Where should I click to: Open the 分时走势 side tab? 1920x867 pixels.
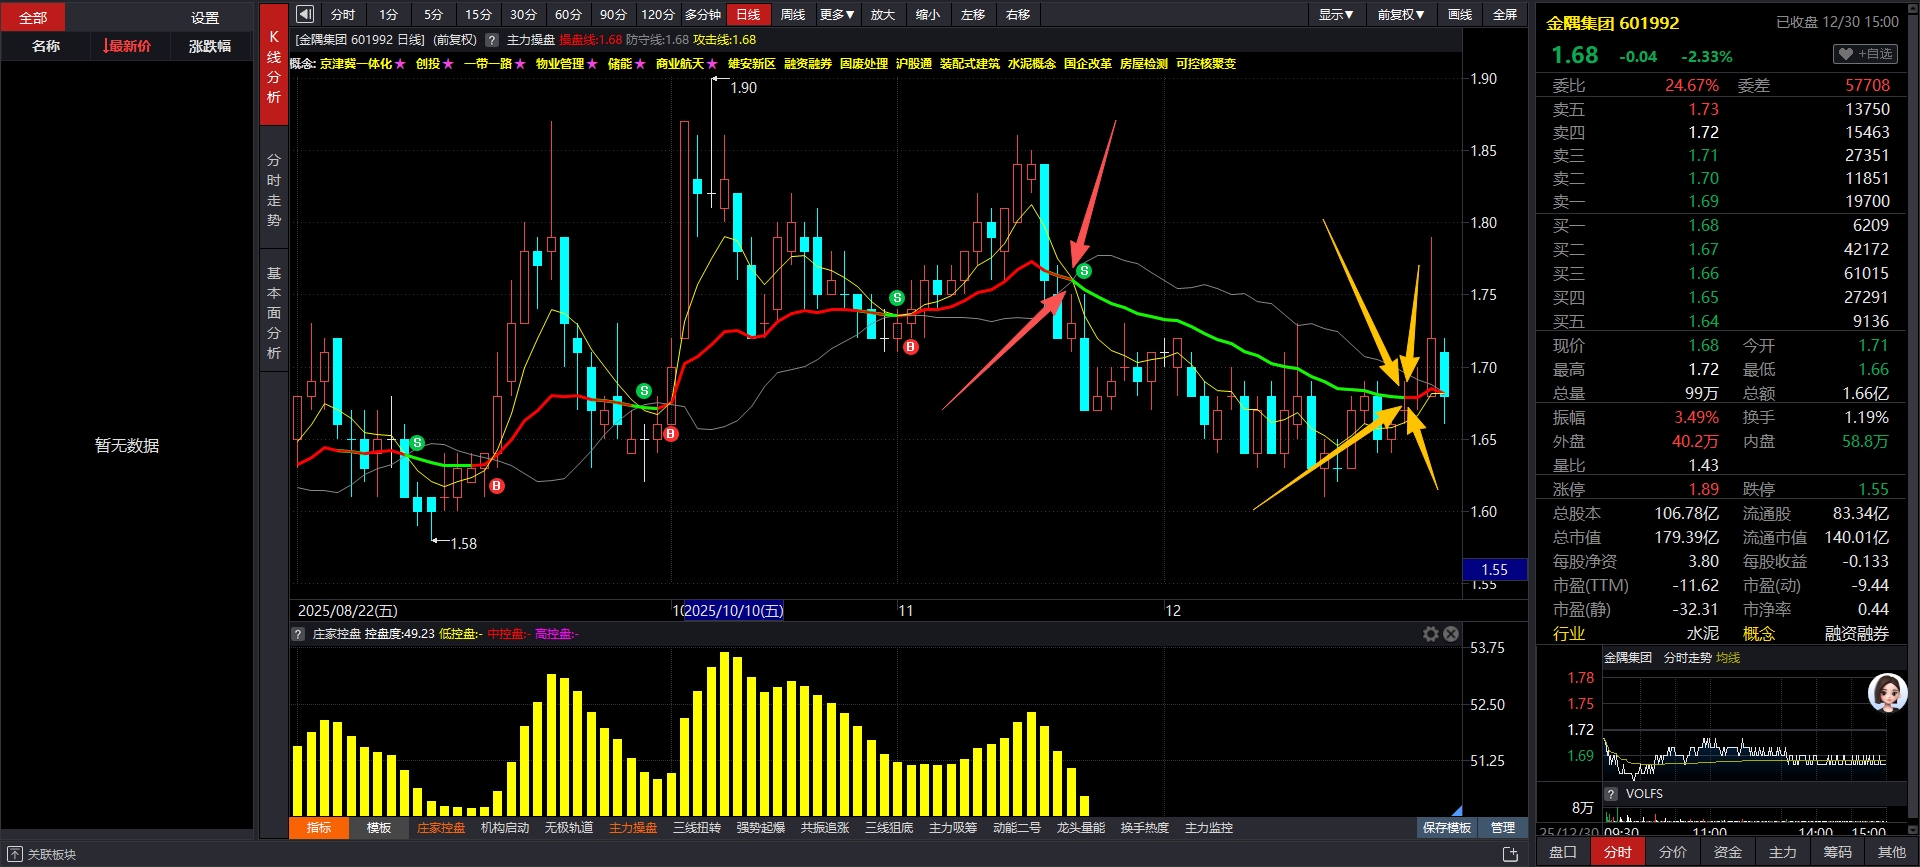point(274,190)
